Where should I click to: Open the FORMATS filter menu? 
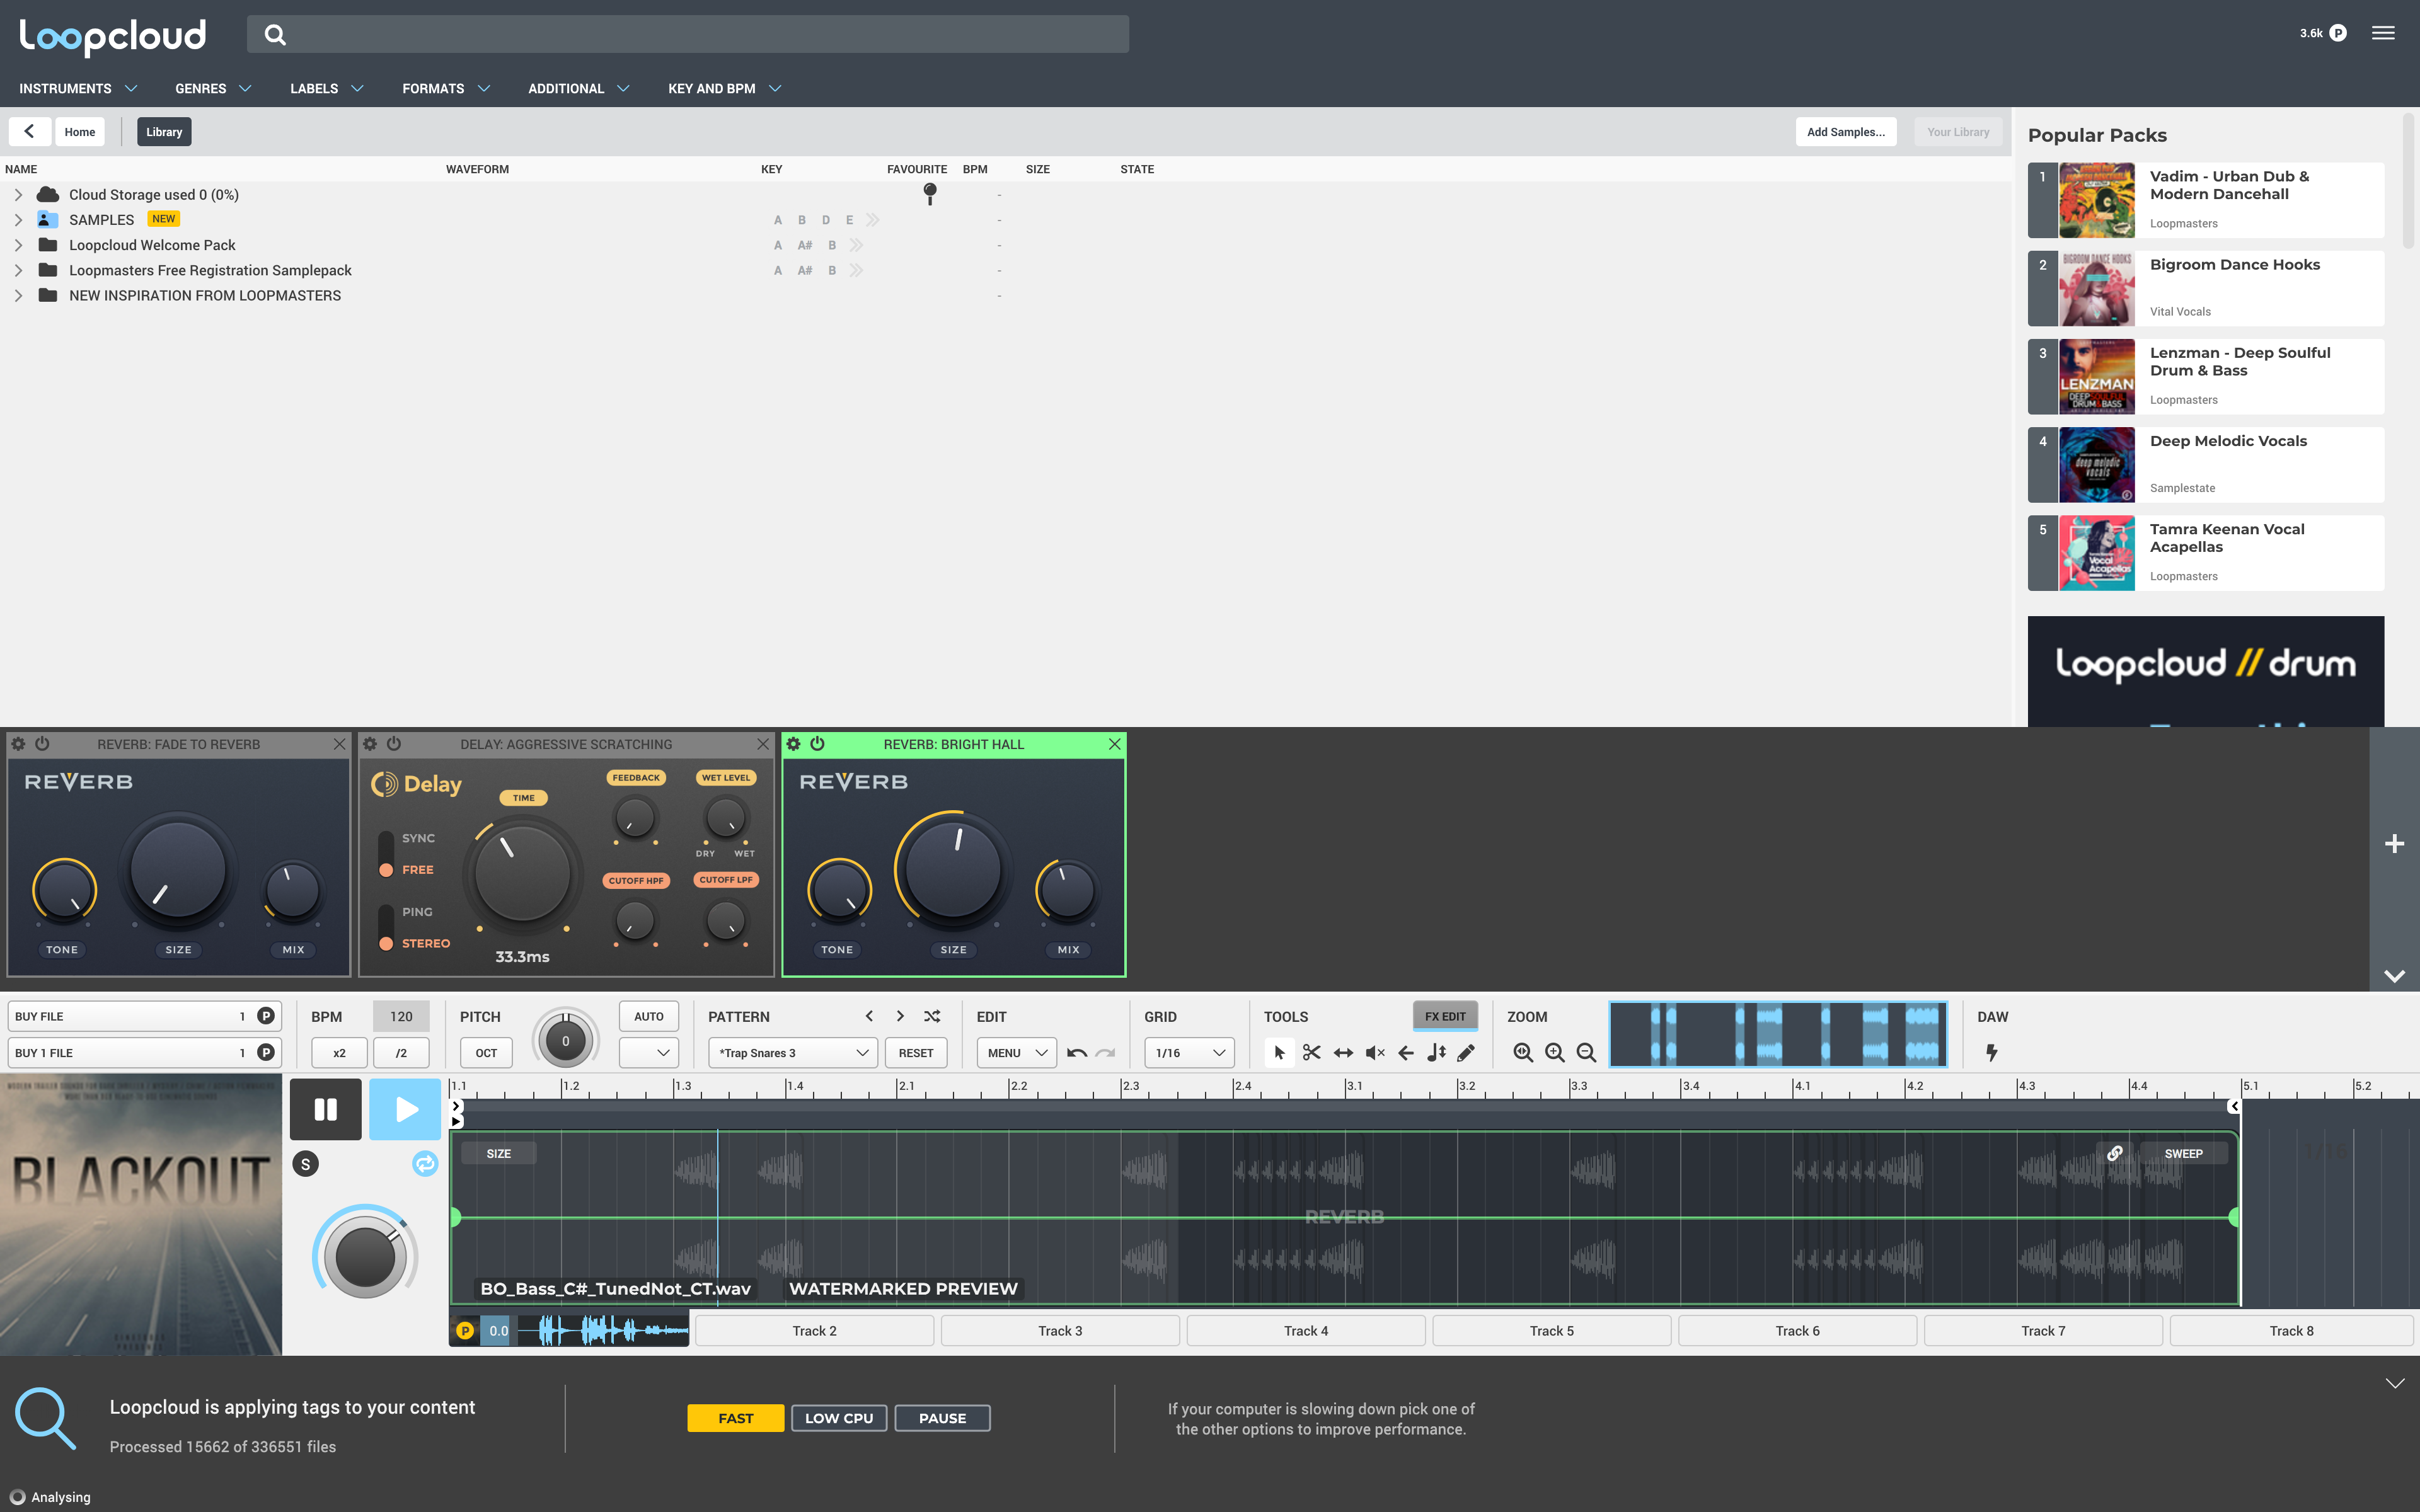pyautogui.click(x=446, y=88)
